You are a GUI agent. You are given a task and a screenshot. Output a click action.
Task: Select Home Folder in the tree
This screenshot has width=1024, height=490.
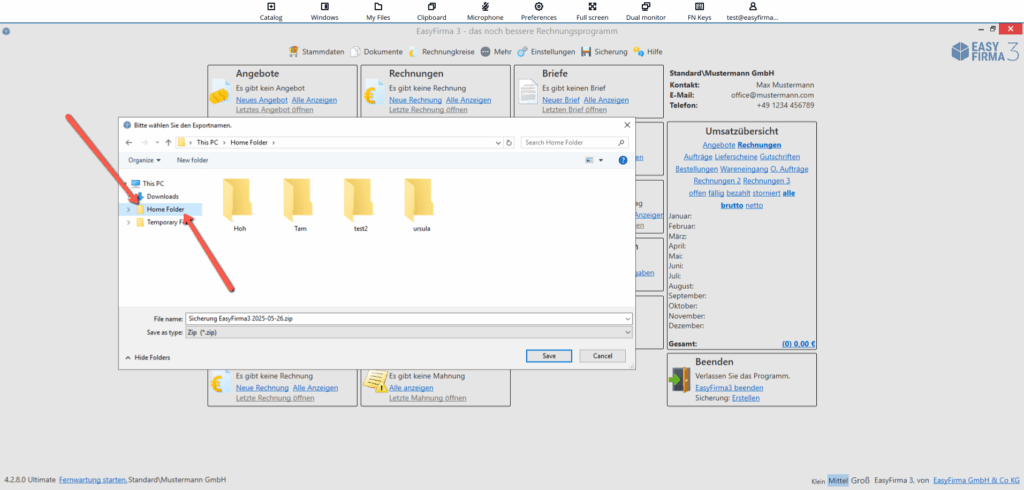[x=165, y=209]
